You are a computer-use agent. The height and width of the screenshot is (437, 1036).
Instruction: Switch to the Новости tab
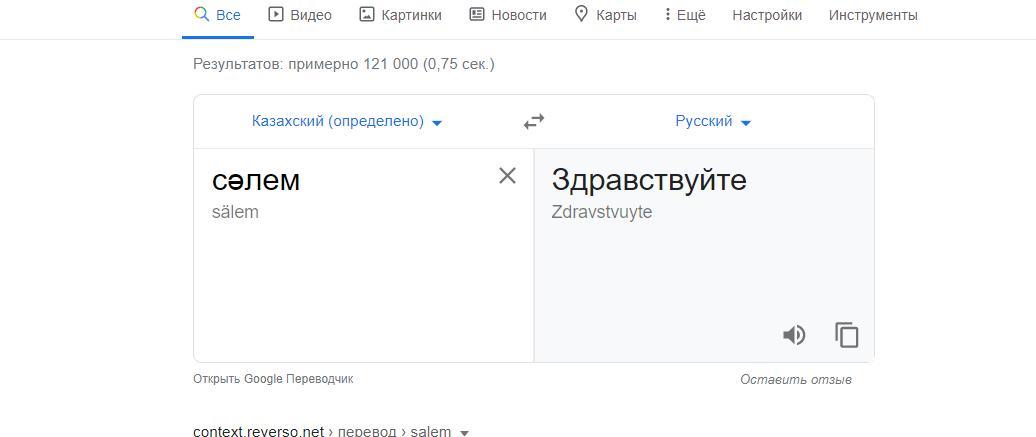(508, 15)
